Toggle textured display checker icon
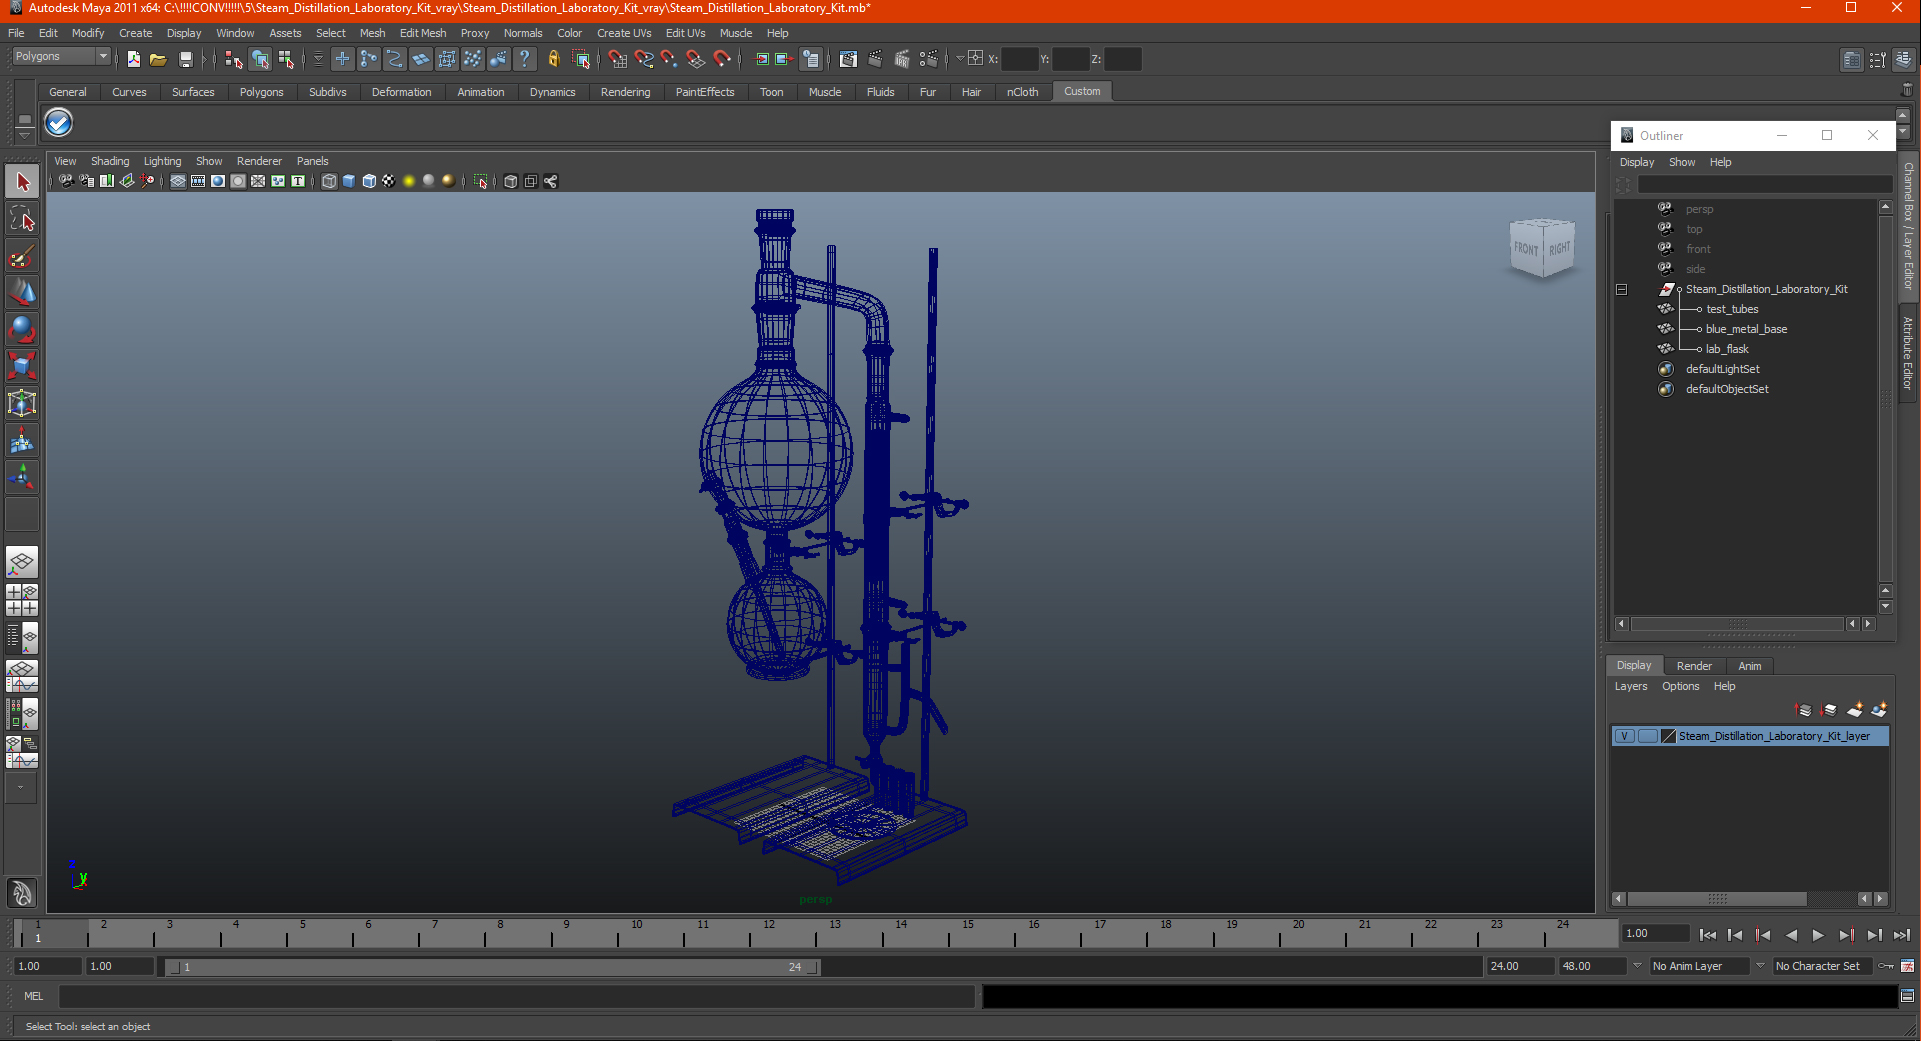This screenshot has width=1921, height=1041. tap(389, 181)
